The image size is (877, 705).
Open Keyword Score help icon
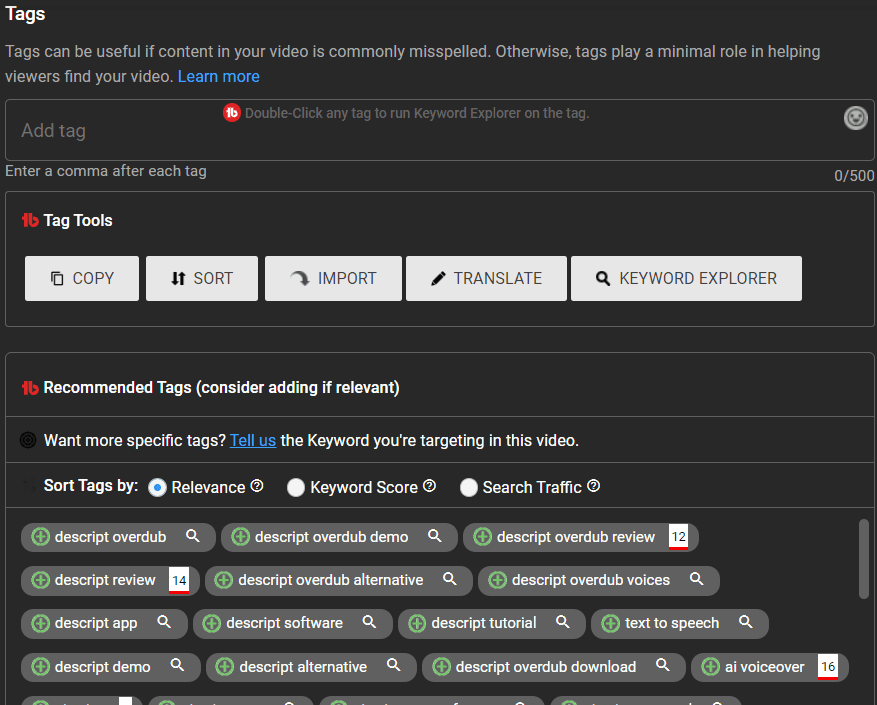click(x=430, y=486)
